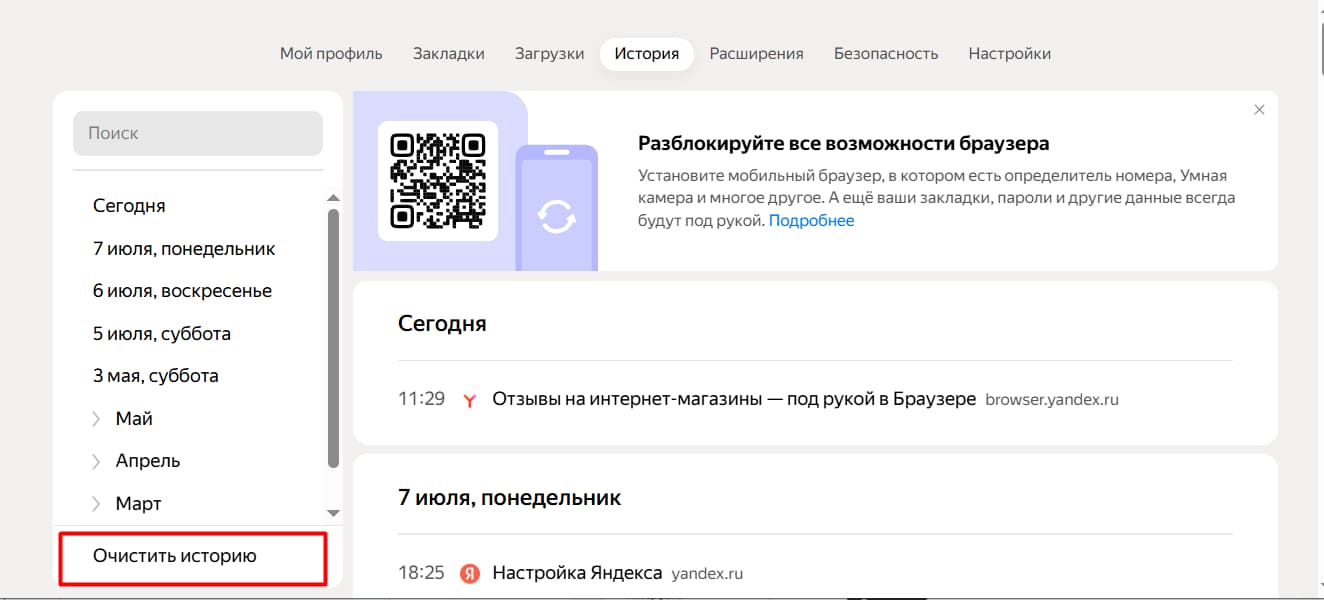Jump to 5 июля, суббота

click(x=162, y=334)
